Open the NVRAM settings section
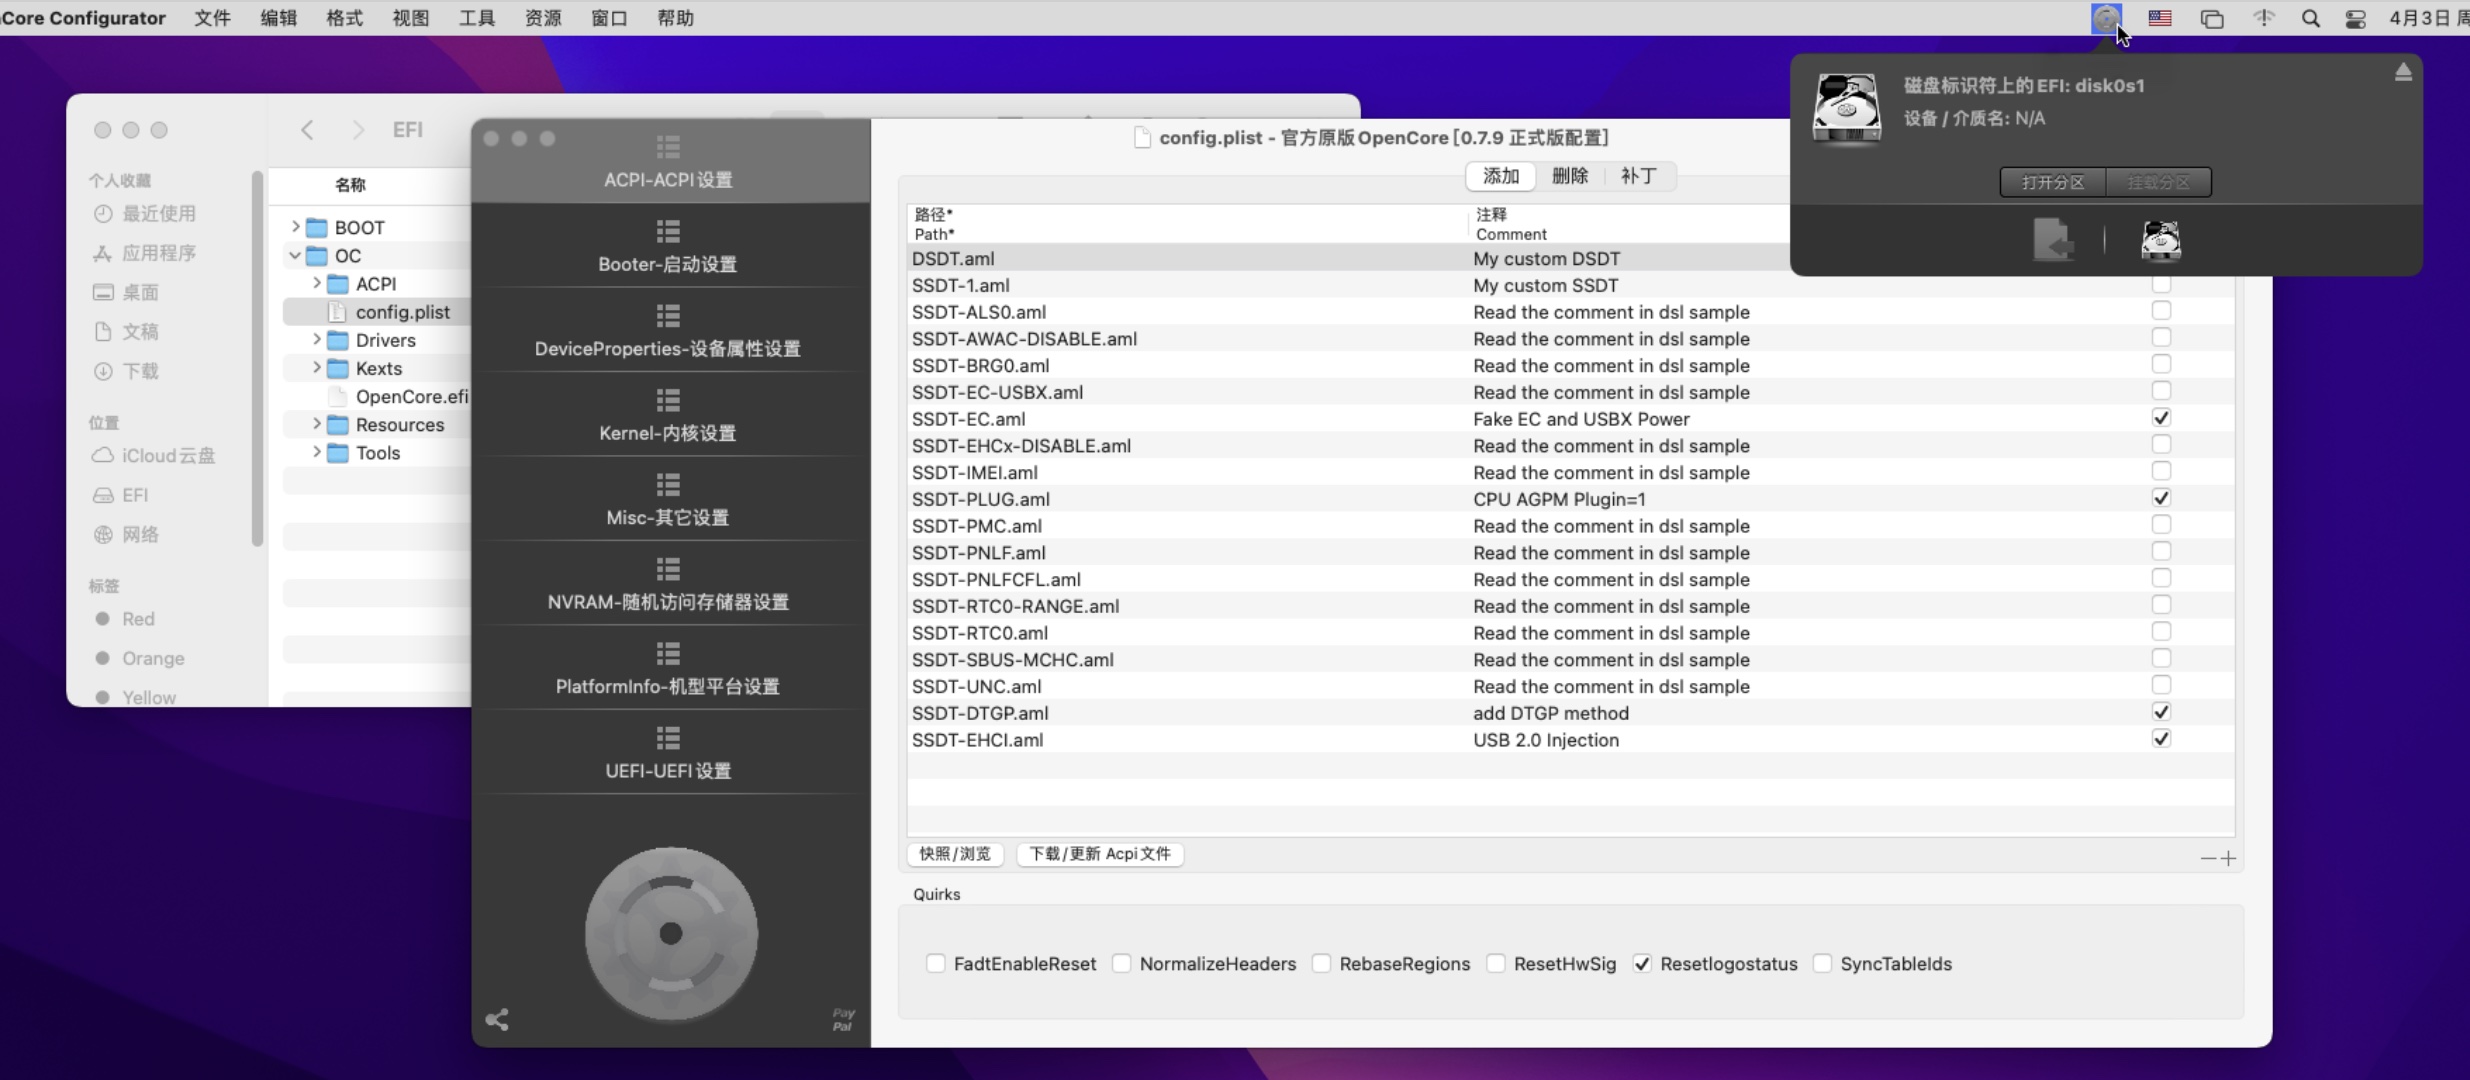 click(668, 585)
